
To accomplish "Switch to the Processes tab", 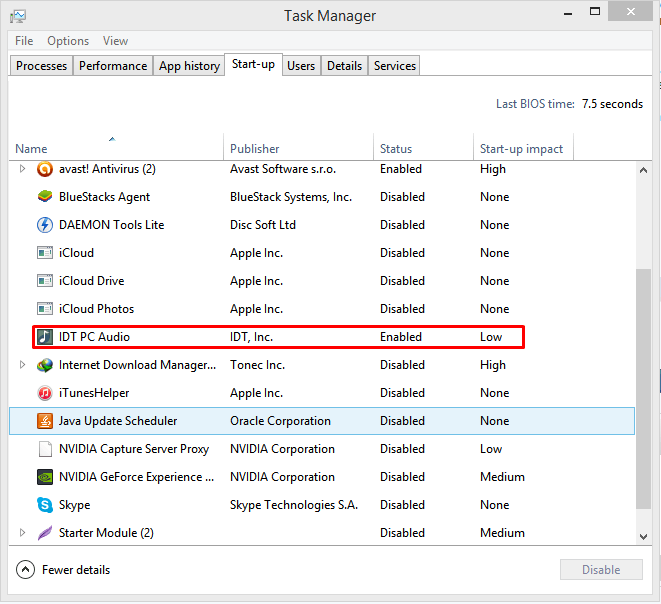I will (41, 66).
